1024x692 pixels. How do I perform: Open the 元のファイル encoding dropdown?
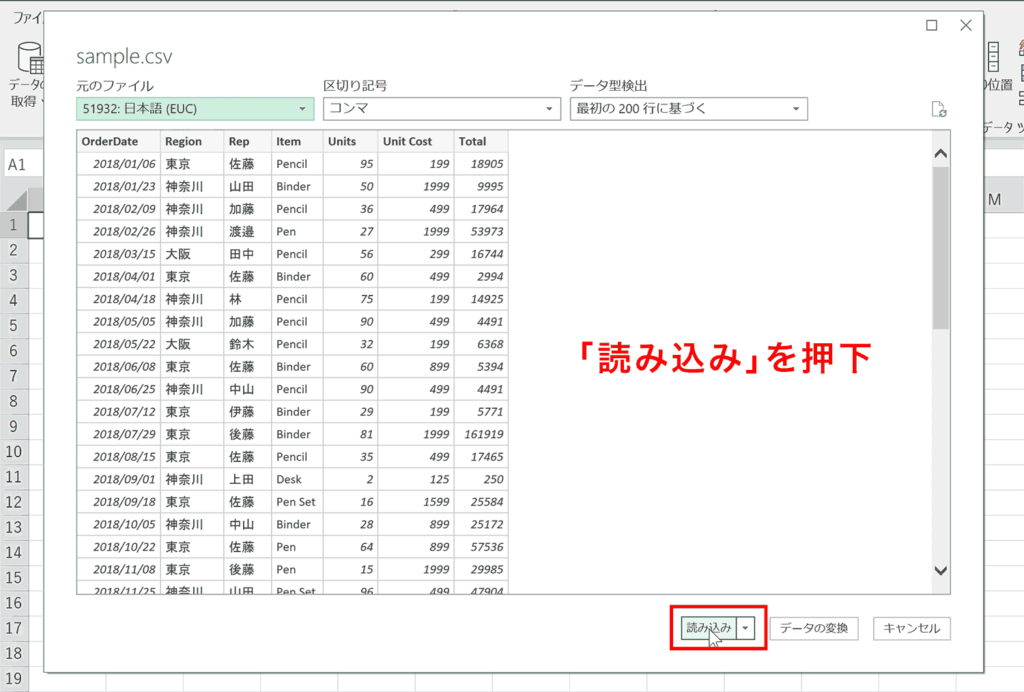pos(305,107)
